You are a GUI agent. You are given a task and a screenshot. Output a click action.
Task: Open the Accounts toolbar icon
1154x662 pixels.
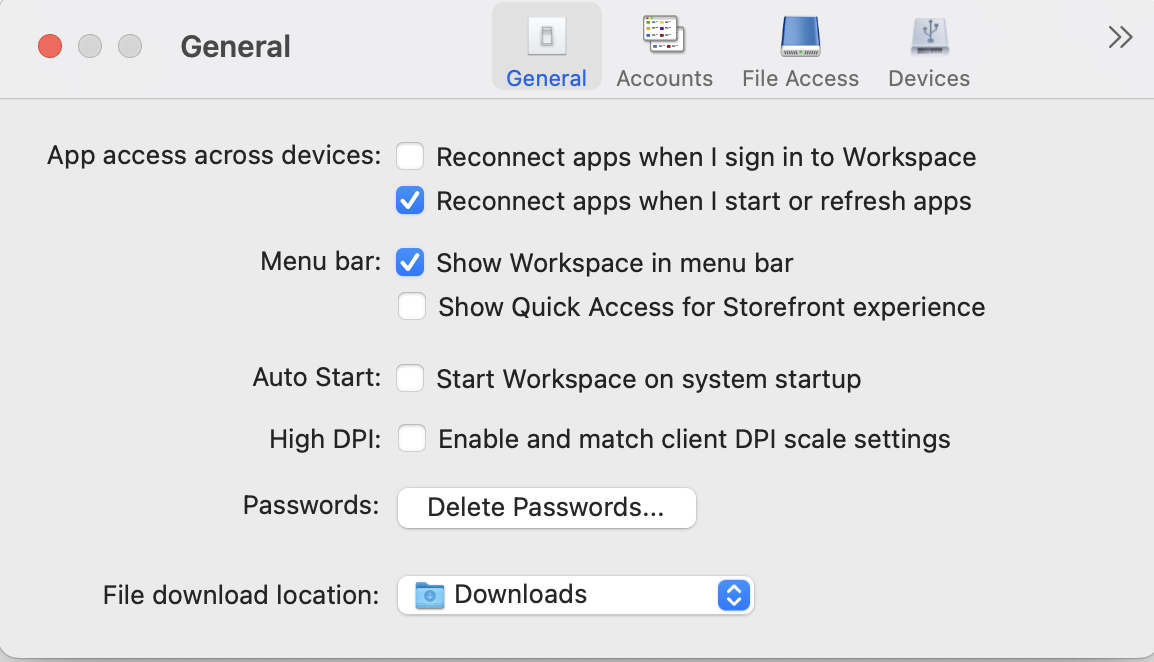click(664, 35)
